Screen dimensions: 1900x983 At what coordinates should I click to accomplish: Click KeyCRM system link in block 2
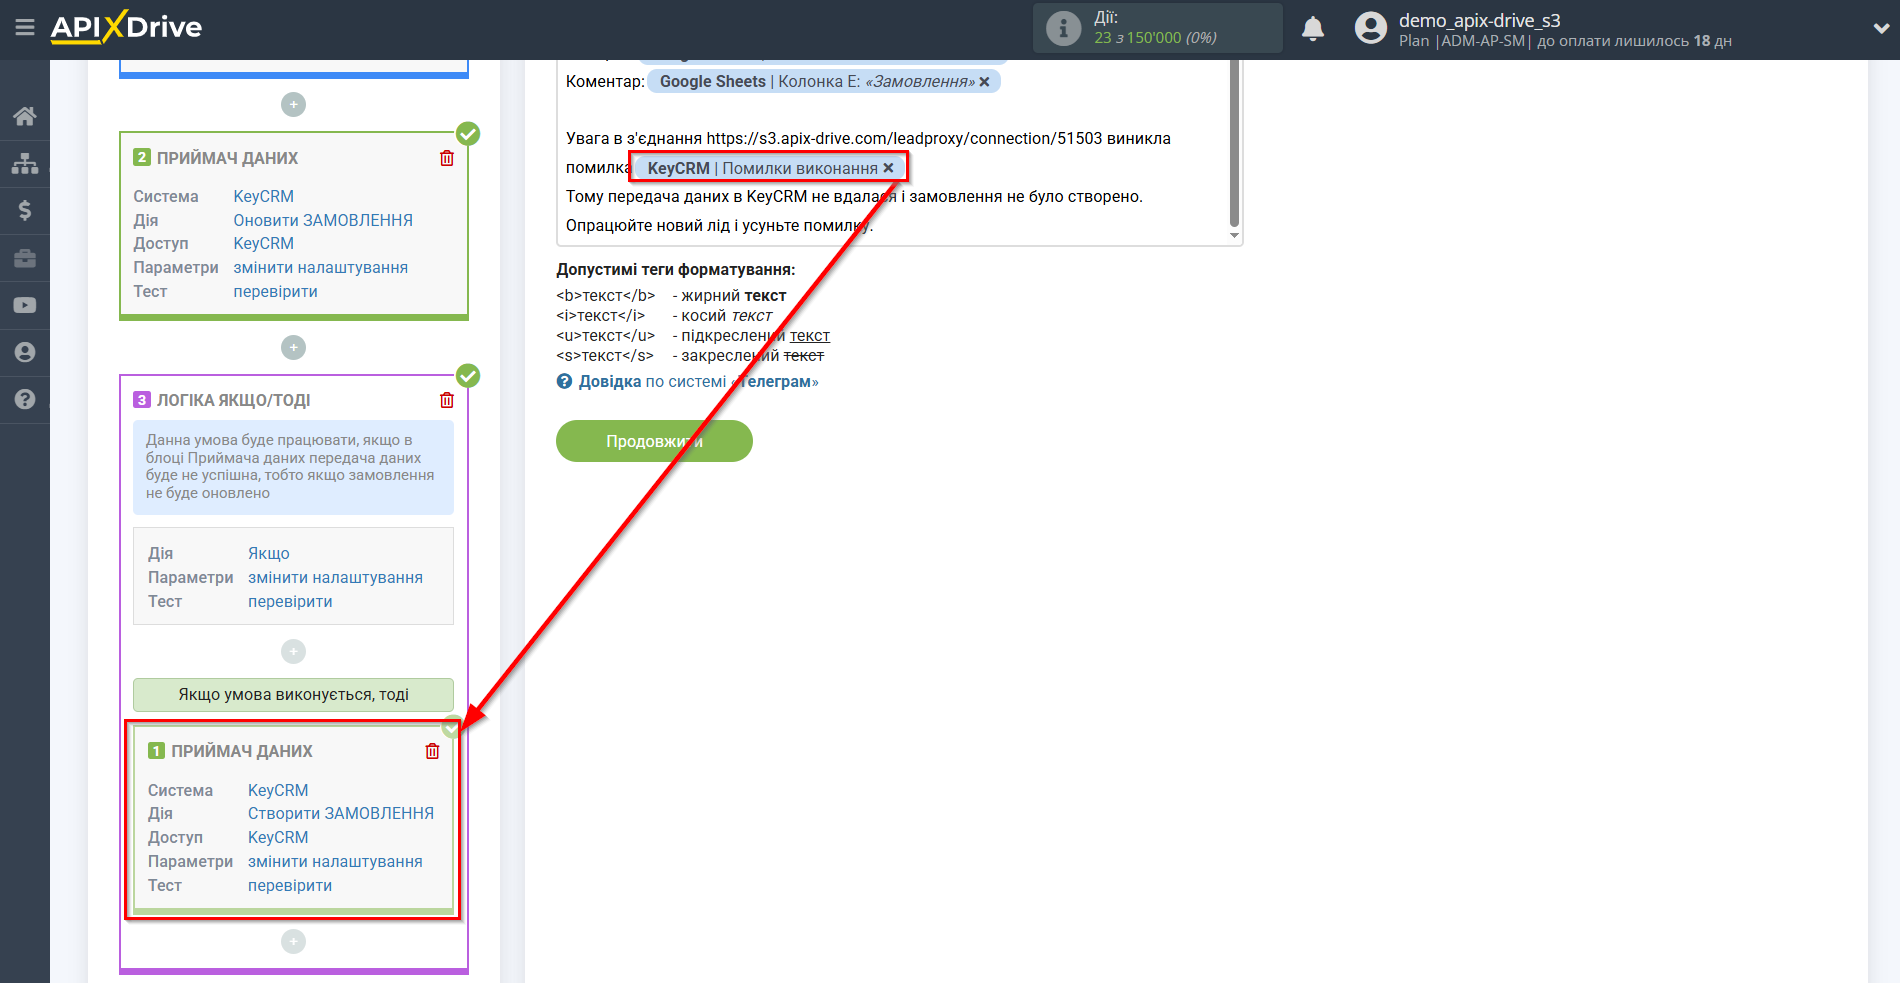coord(263,196)
